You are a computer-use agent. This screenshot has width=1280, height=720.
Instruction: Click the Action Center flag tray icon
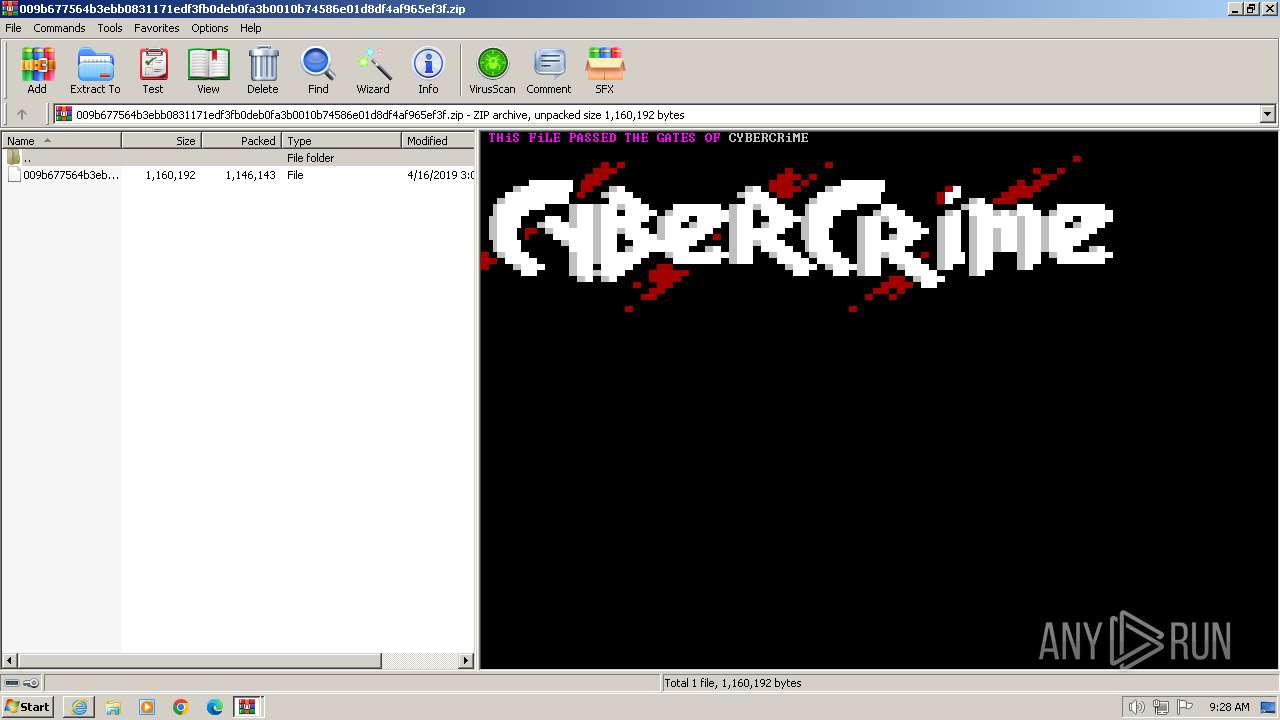click(x=1186, y=707)
